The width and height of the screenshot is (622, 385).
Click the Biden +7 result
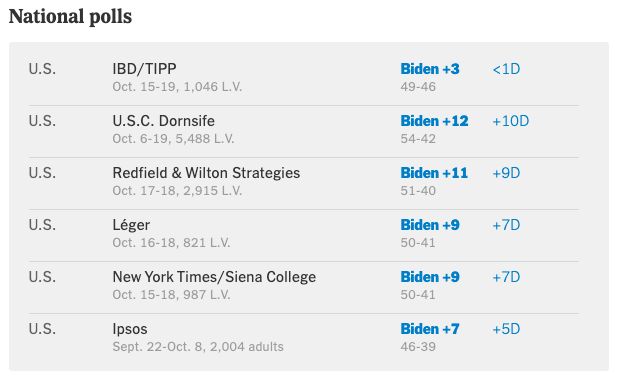tap(430, 329)
